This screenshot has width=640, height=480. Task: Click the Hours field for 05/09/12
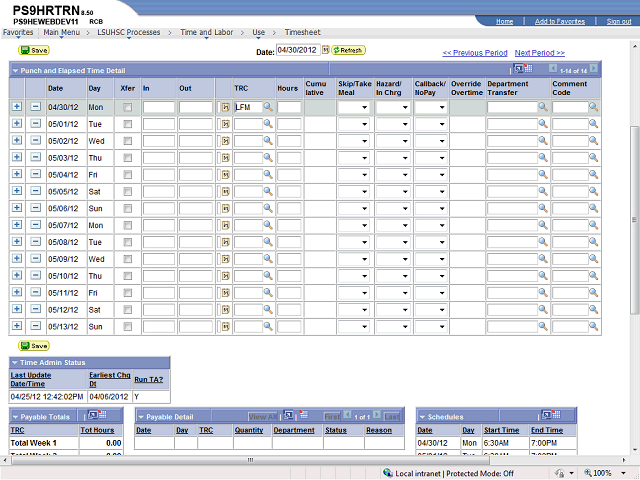(x=289, y=260)
